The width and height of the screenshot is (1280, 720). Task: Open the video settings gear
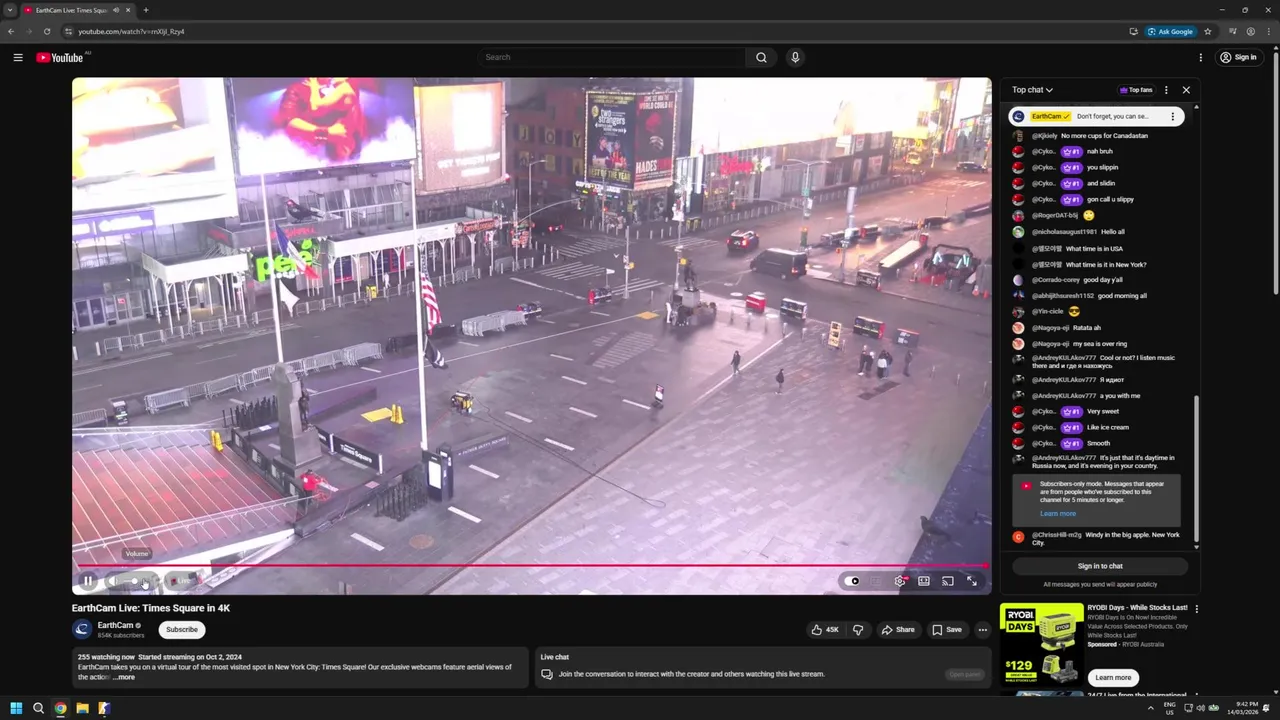tap(900, 581)
